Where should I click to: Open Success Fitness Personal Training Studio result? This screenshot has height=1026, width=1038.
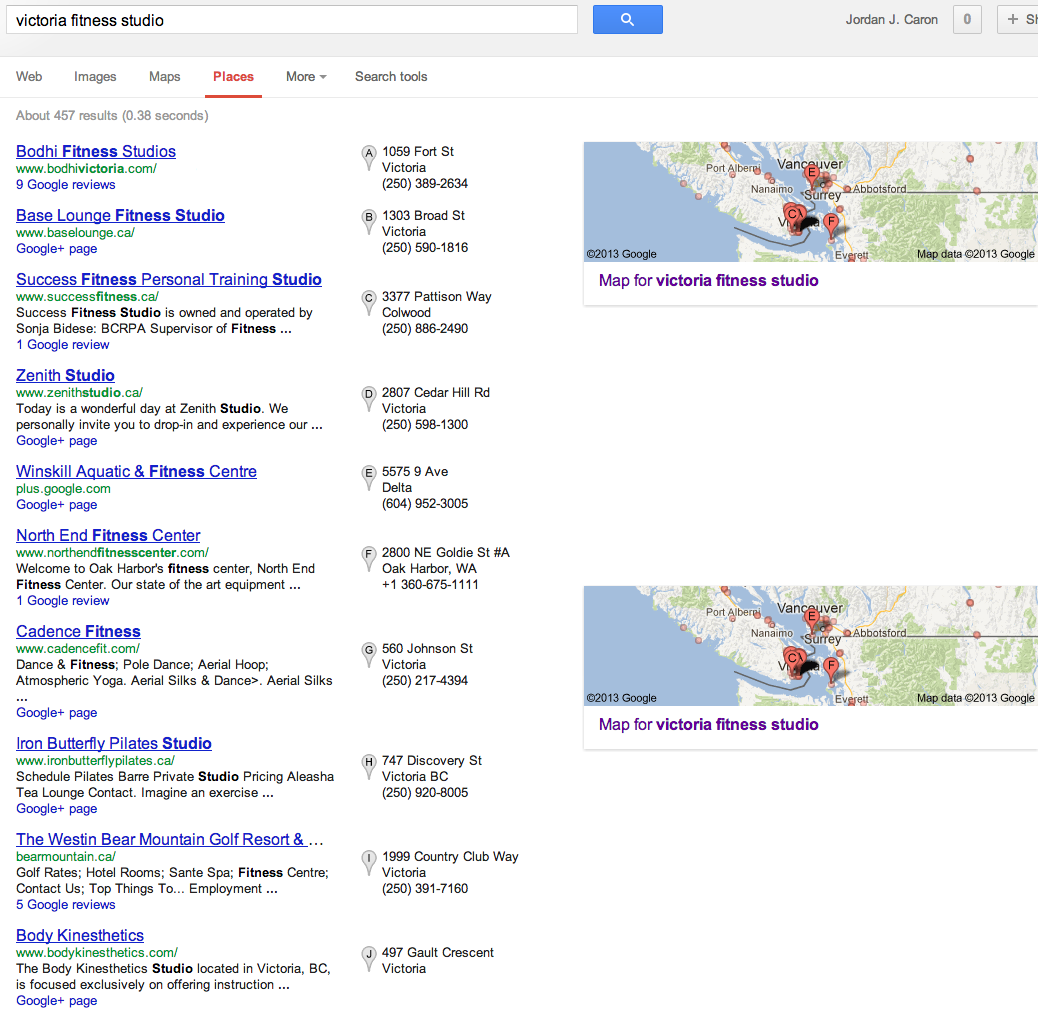[x=169, y=279]
